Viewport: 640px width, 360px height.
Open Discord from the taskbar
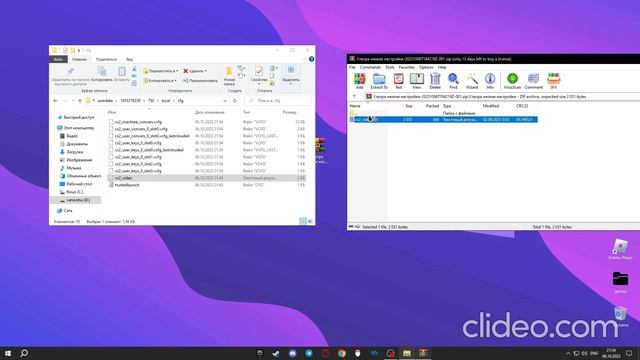[x=292, y=353]
